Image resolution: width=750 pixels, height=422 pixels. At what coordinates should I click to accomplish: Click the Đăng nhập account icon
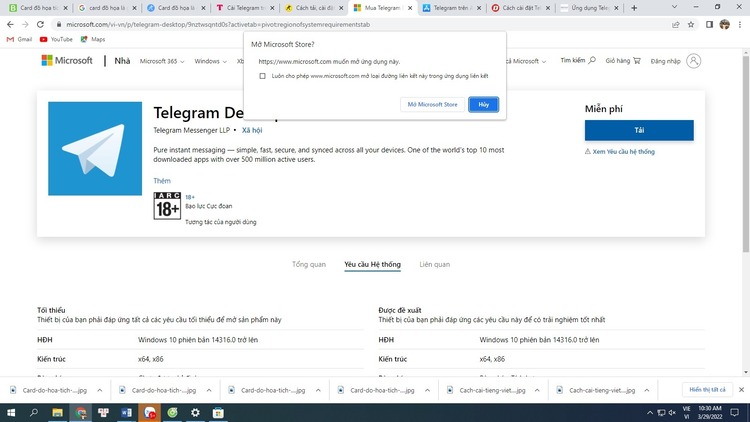tap(694, 61)
